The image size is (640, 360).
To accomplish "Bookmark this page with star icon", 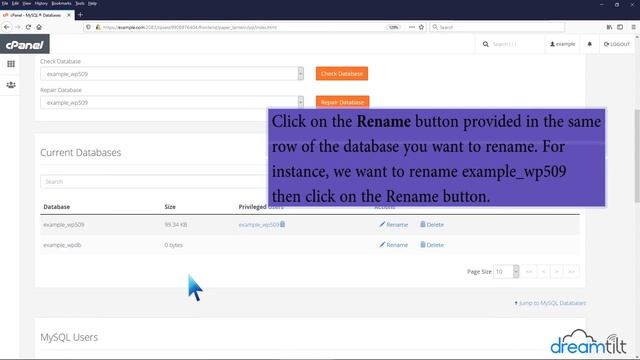I will click(421, 27).
